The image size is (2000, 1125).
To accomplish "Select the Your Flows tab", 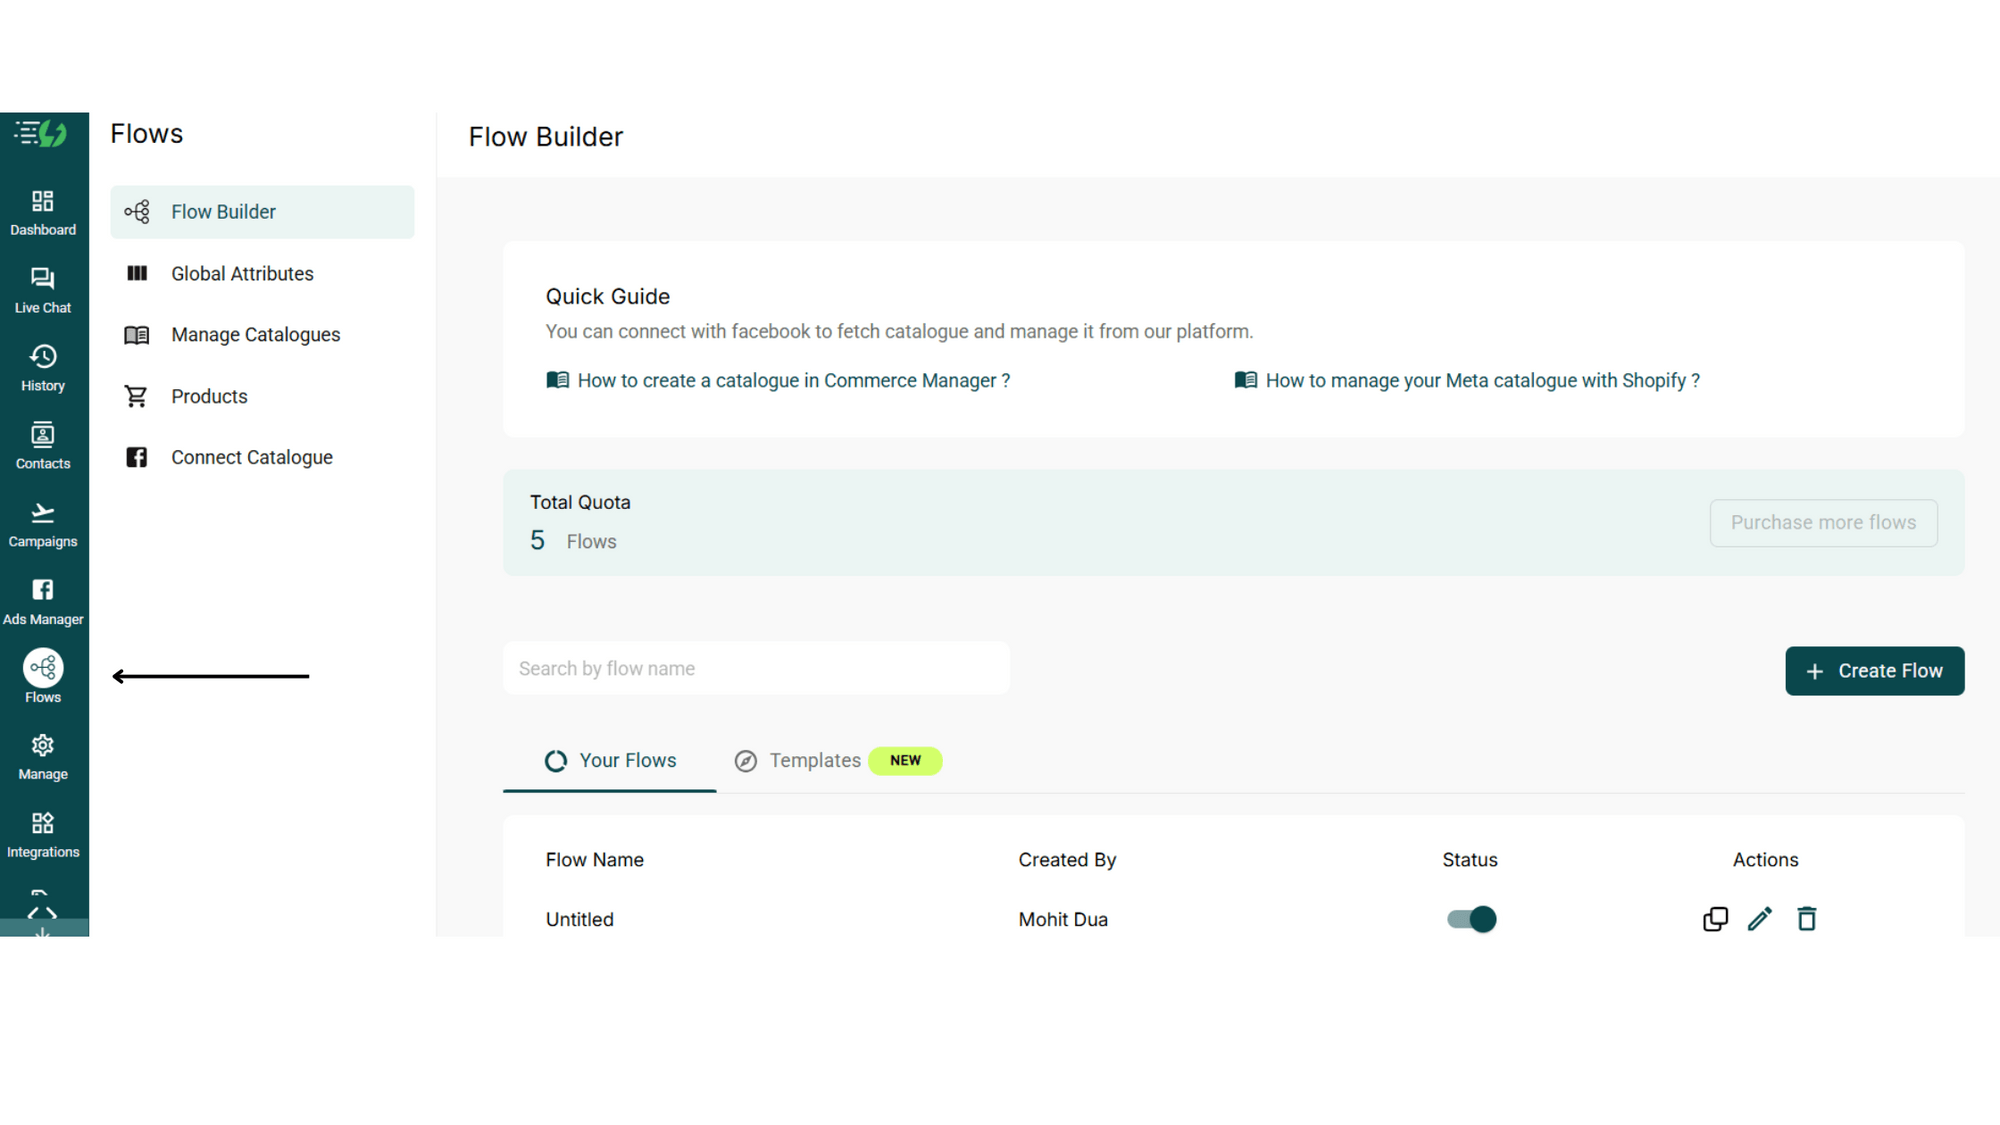I will (610, 761).
